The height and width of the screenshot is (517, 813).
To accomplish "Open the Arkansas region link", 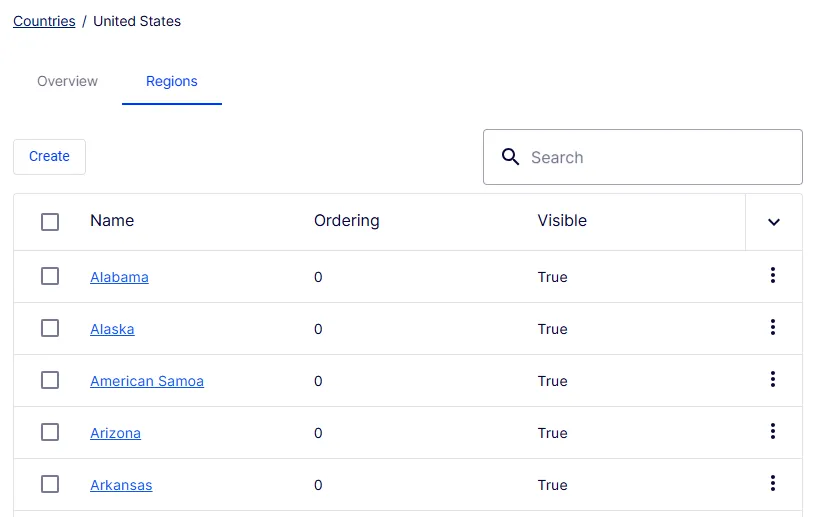I will [121, 485].
